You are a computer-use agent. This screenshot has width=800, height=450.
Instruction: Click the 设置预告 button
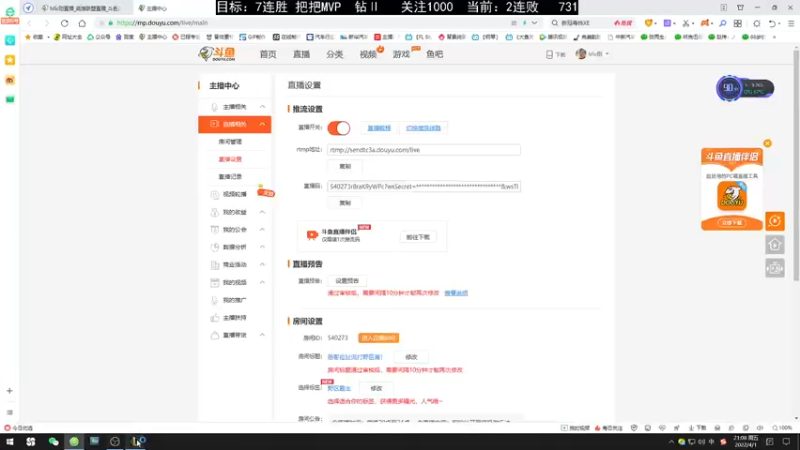coord(347,281)
